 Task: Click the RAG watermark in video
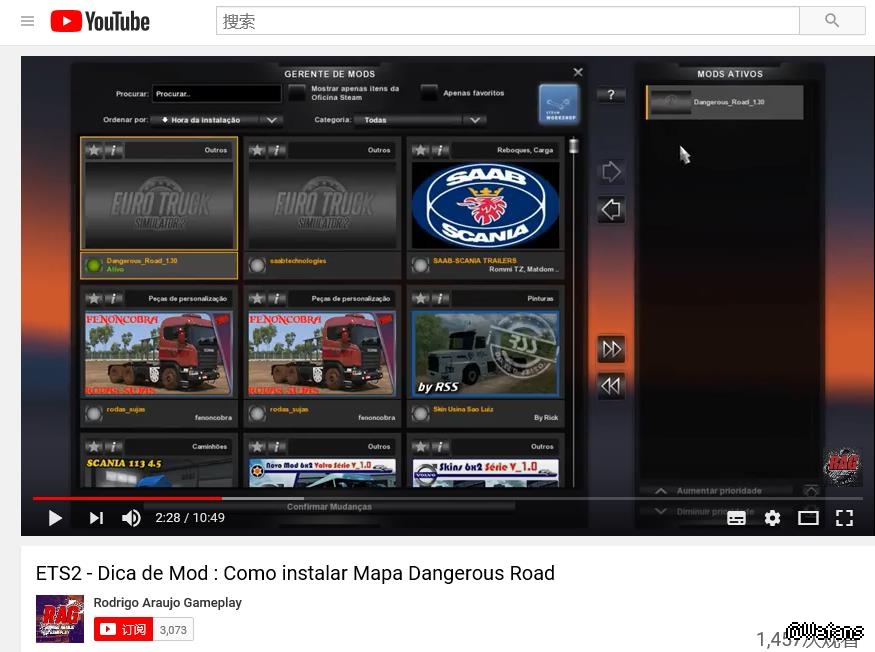[x=842, y=466]
